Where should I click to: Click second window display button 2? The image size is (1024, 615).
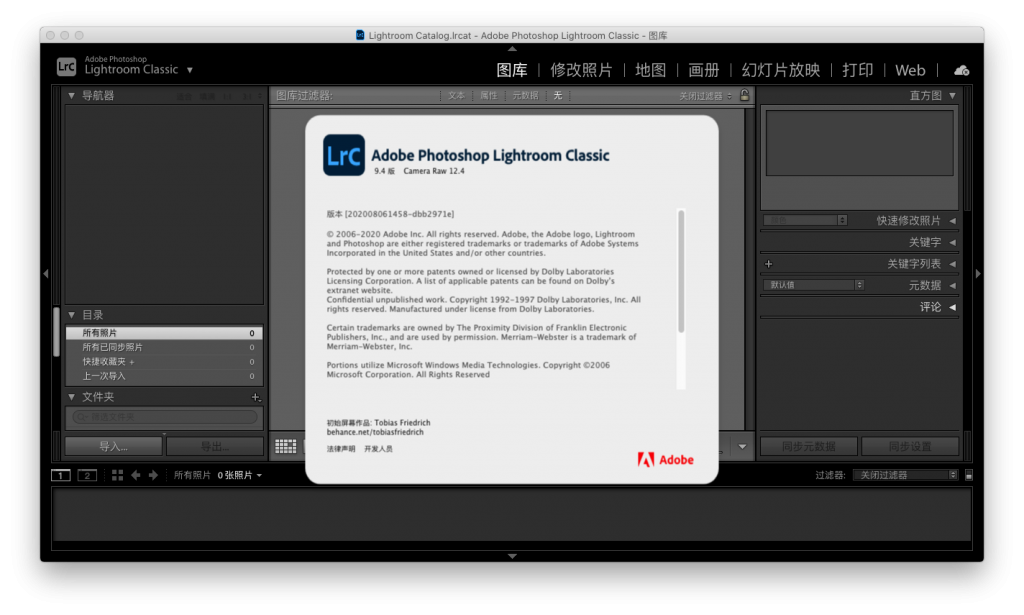87,475
